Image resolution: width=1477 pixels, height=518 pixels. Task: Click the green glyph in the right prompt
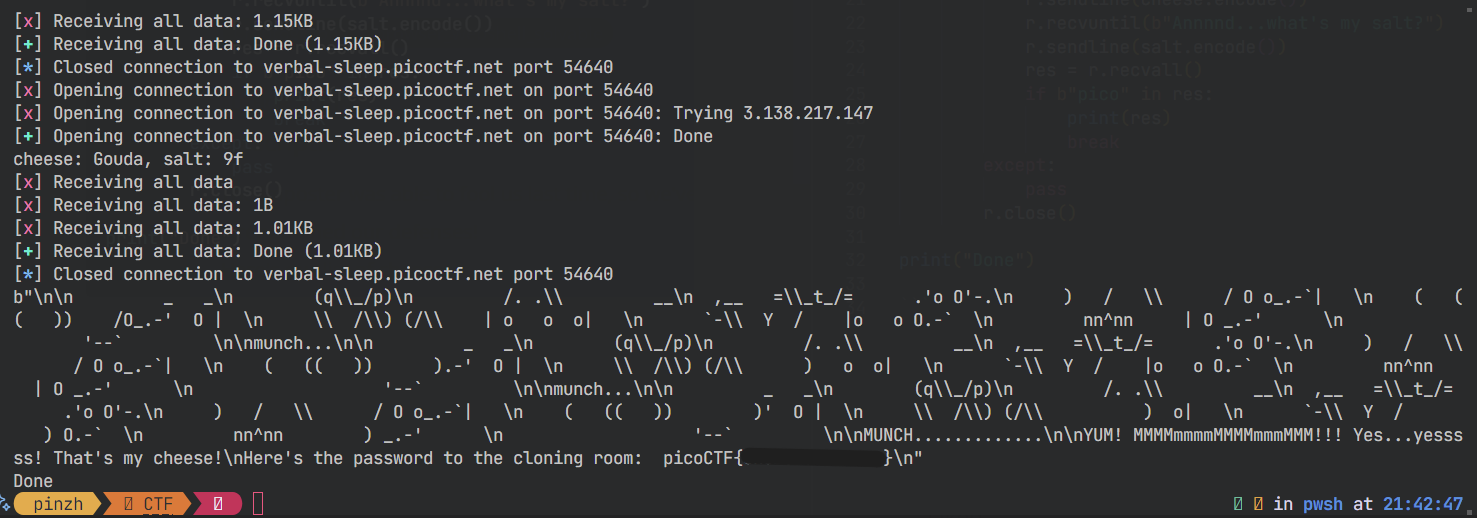click(x=1238, y=504)
